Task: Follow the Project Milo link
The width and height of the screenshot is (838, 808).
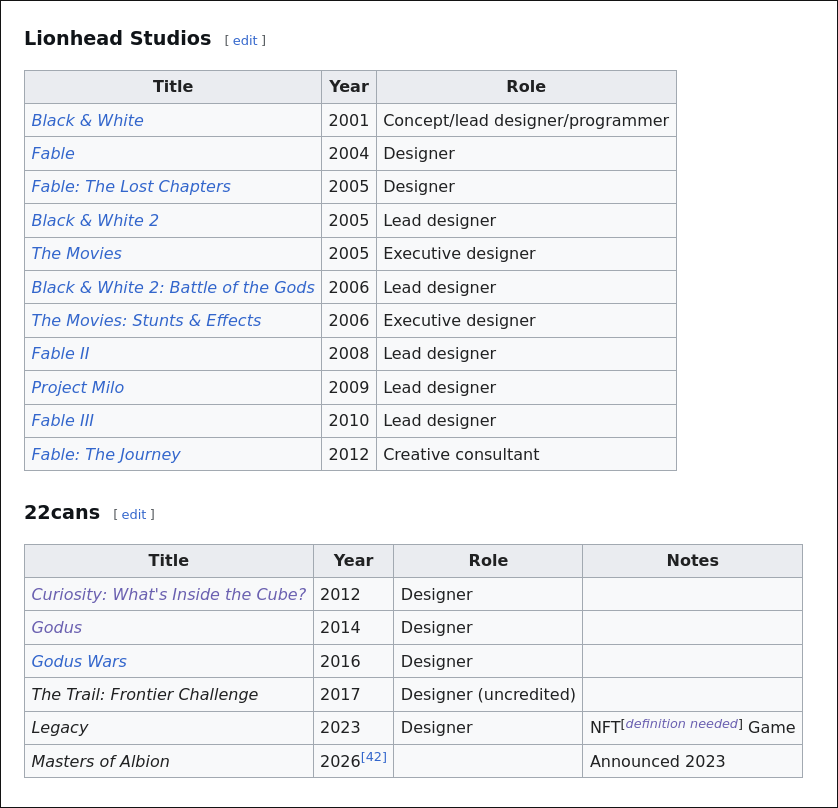Action: pos(78,387)
